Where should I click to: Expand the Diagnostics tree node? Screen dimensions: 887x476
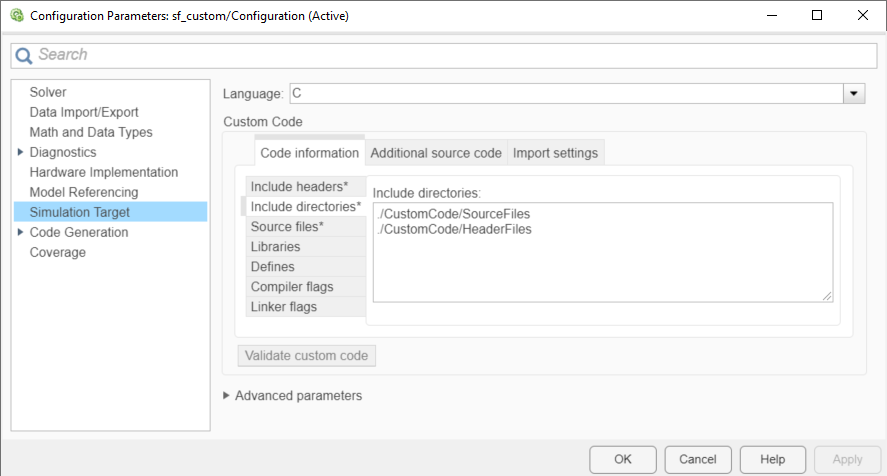coord(21,152)
